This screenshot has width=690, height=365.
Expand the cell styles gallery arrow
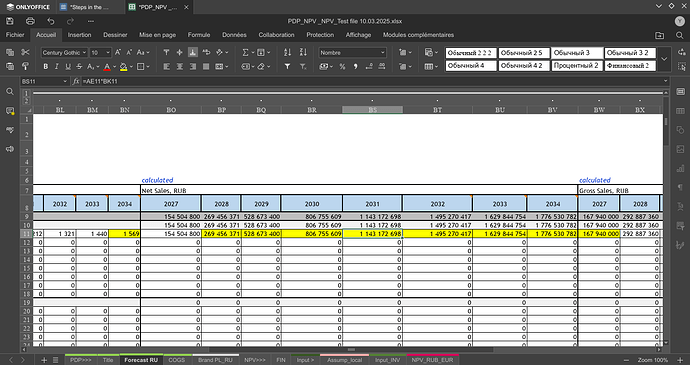click(664, 59)
